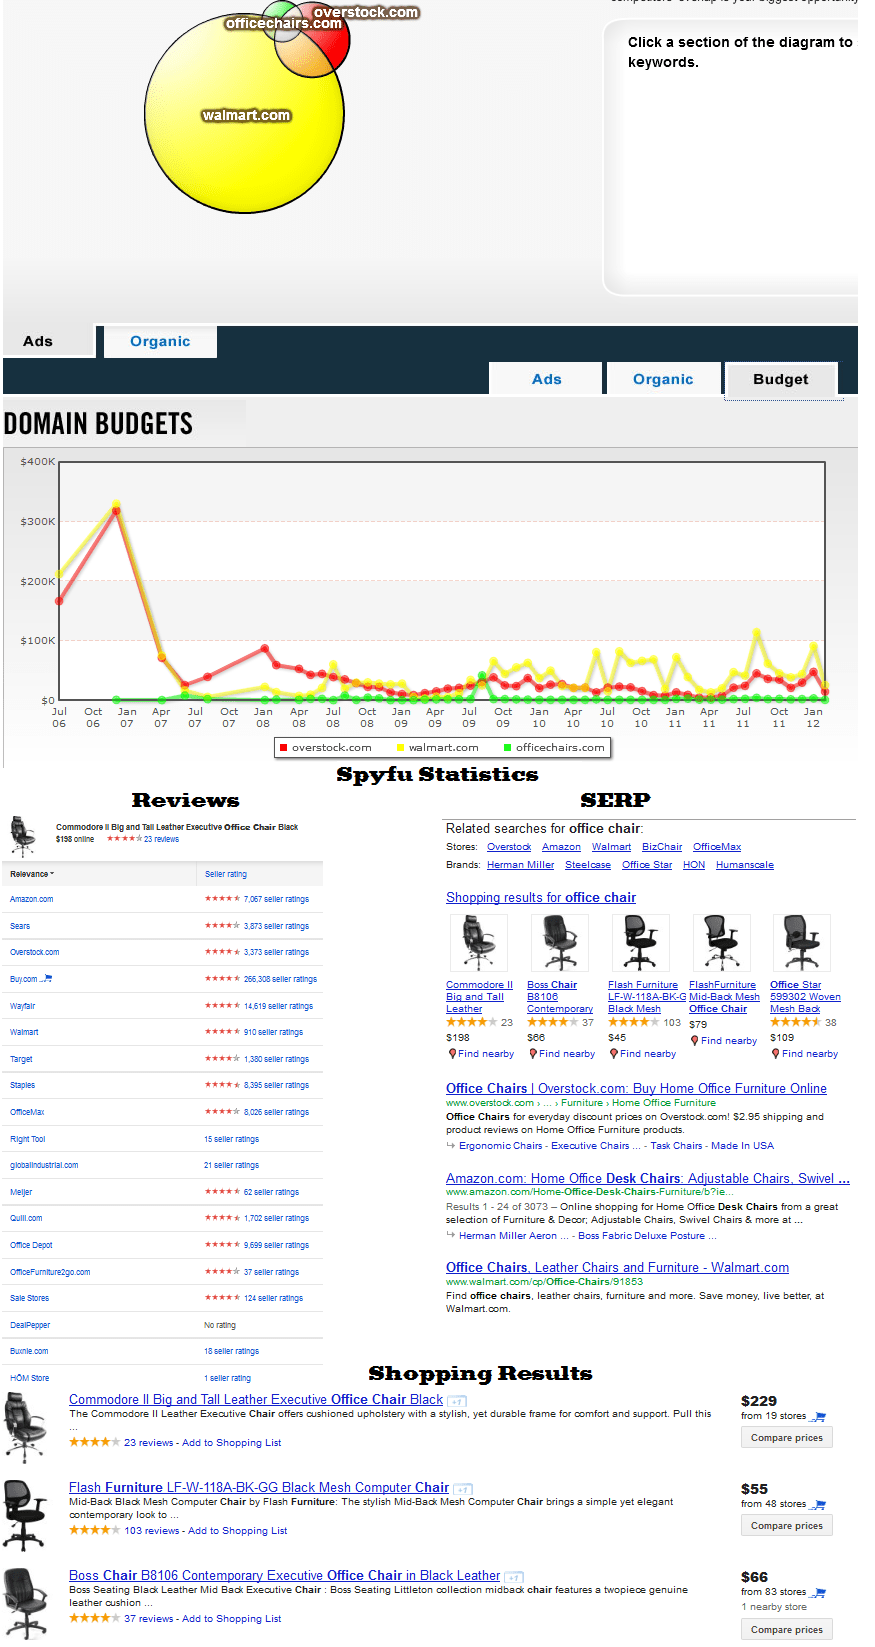Click the yellow walmart.com legend swatch

tap(400, 747)
